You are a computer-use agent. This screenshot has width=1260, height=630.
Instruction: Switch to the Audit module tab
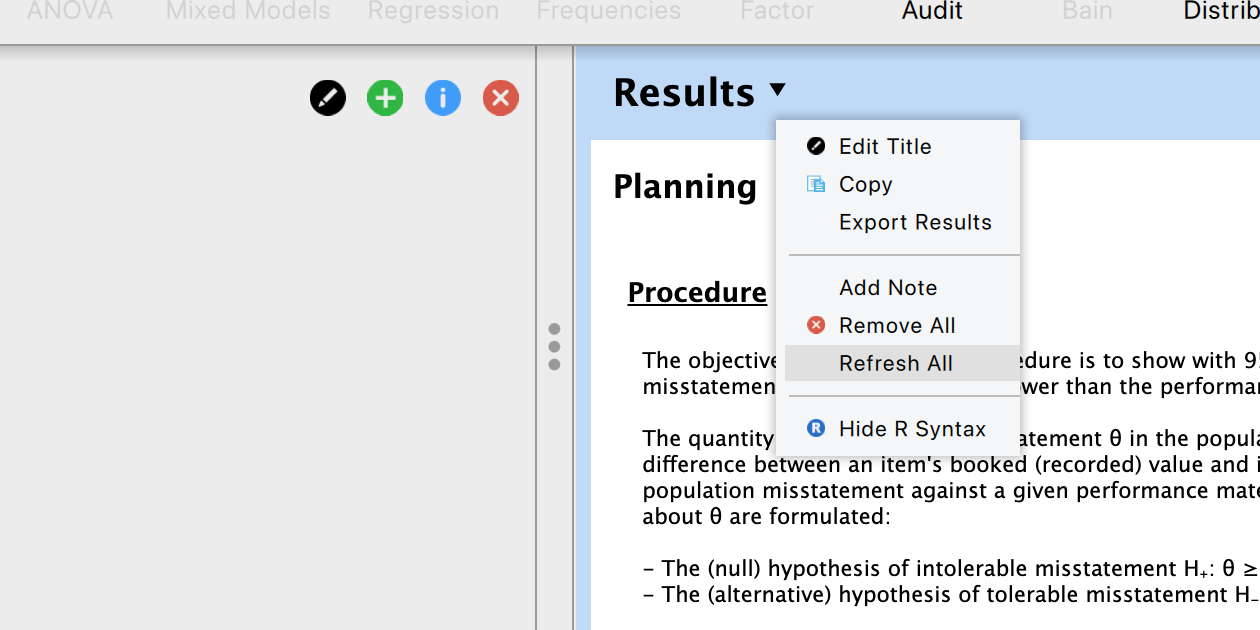931,12
